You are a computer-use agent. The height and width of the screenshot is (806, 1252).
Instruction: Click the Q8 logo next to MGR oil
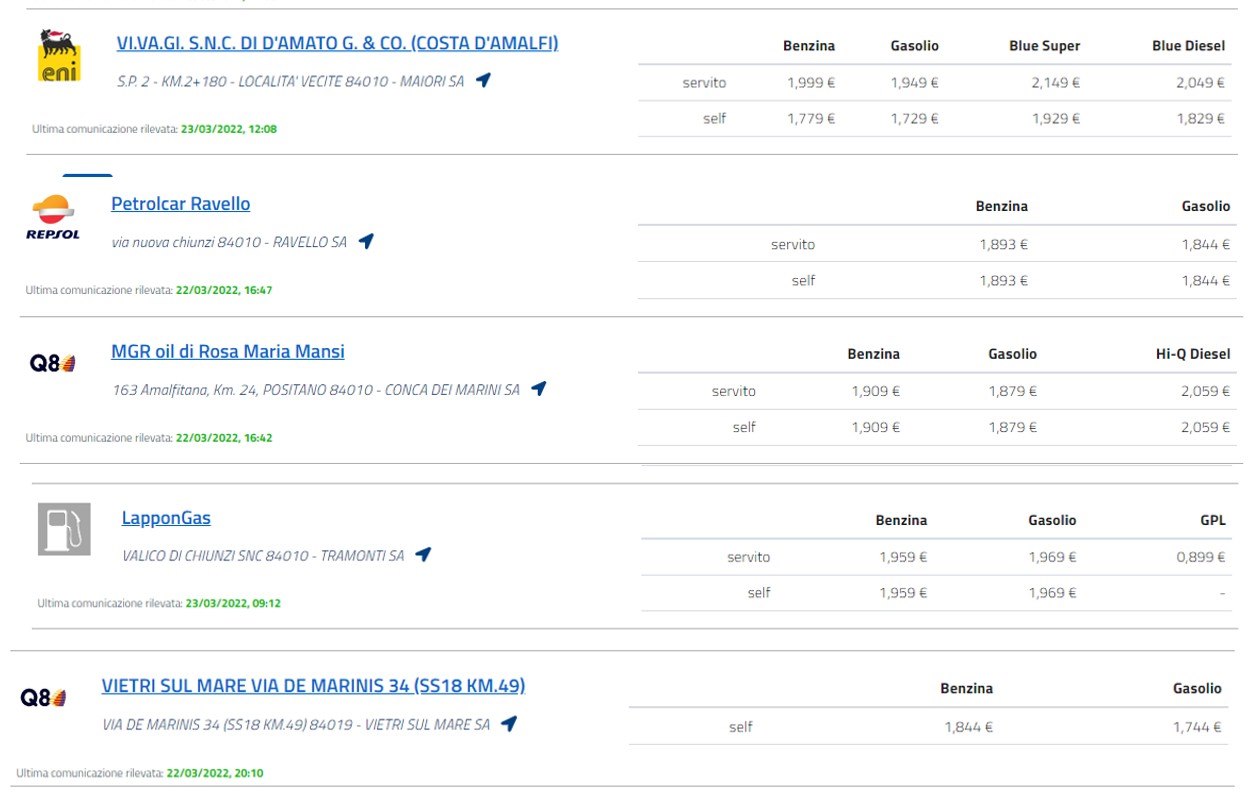[x=53, y=364]
